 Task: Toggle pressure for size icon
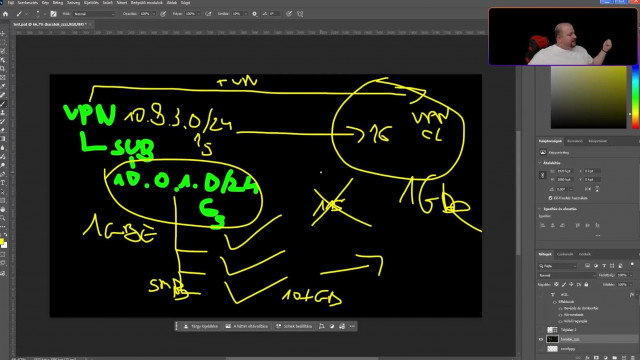(x=289, y=13)
